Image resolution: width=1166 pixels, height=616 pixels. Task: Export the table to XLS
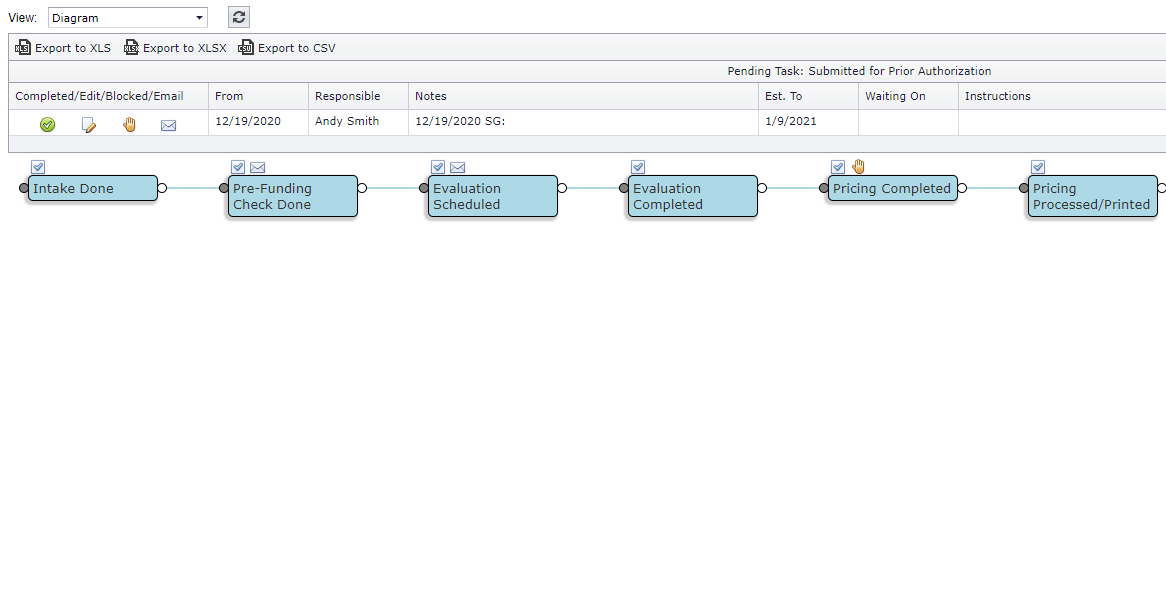[x=63, y=48]
